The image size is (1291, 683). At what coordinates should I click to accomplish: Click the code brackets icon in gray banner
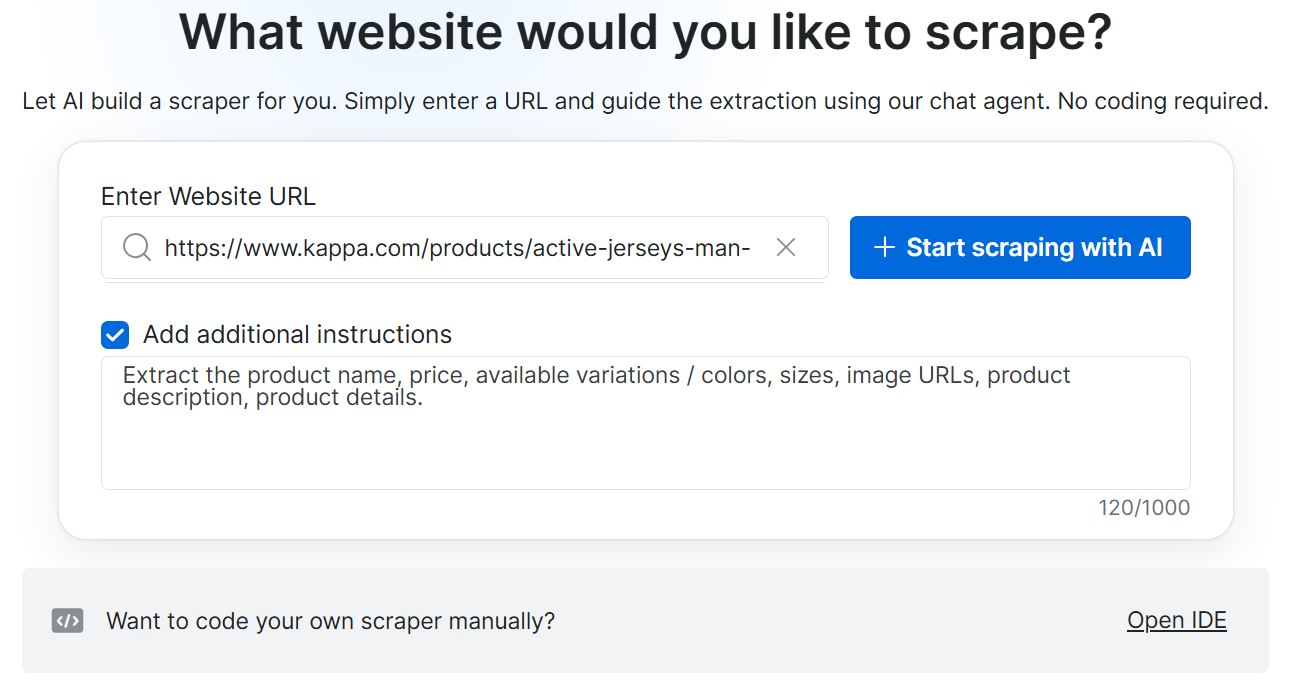click(x=67, y=621)
